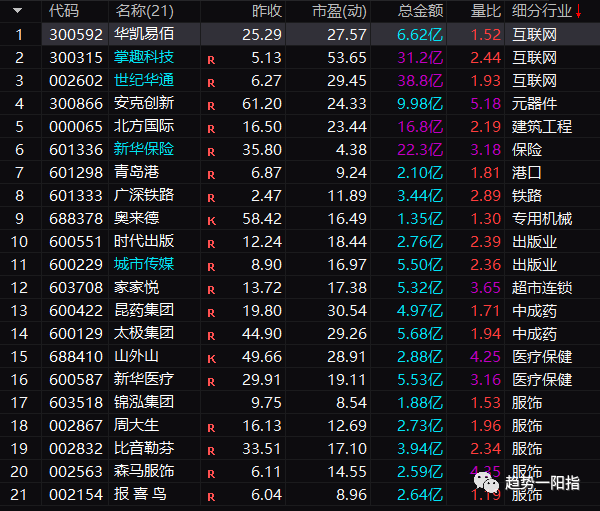Click total amount 38.8亿
This screenshot has width=600, height=511.
[x=420, y=81]
